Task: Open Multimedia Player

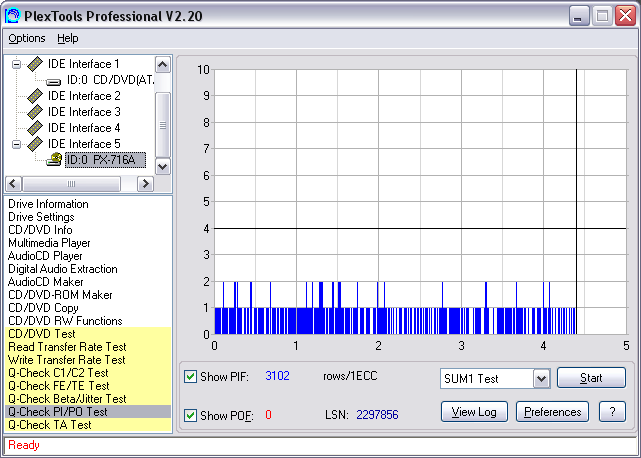Action: coord(49,243)
